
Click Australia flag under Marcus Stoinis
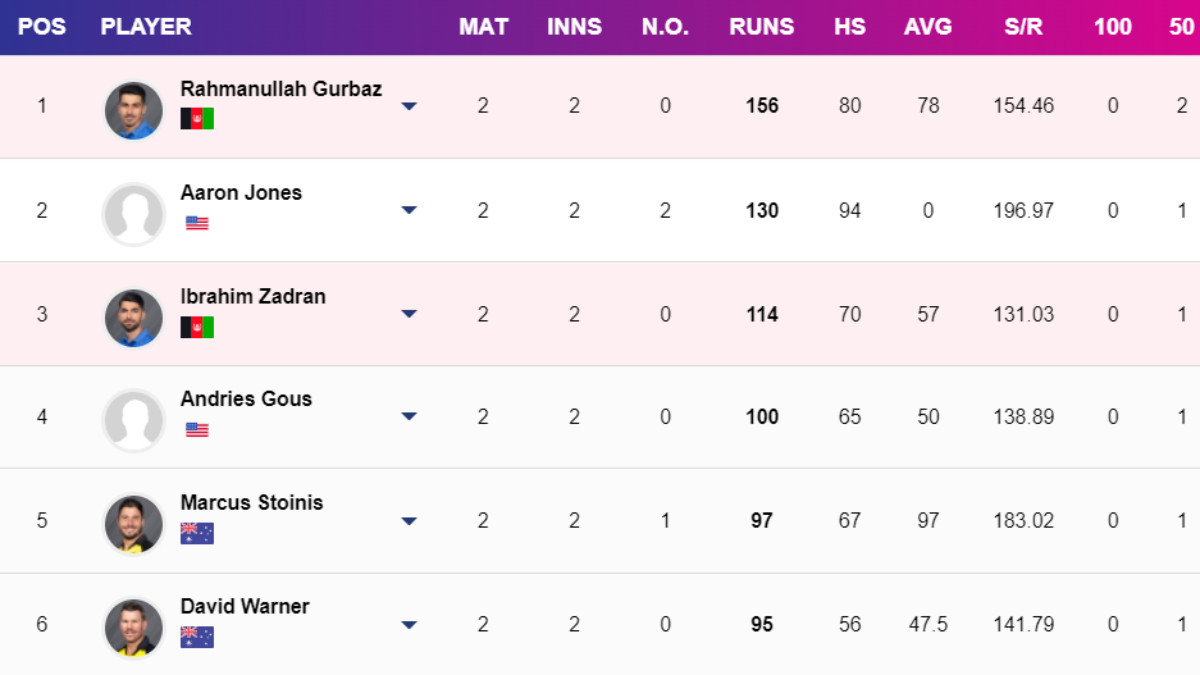click(197, 534)
